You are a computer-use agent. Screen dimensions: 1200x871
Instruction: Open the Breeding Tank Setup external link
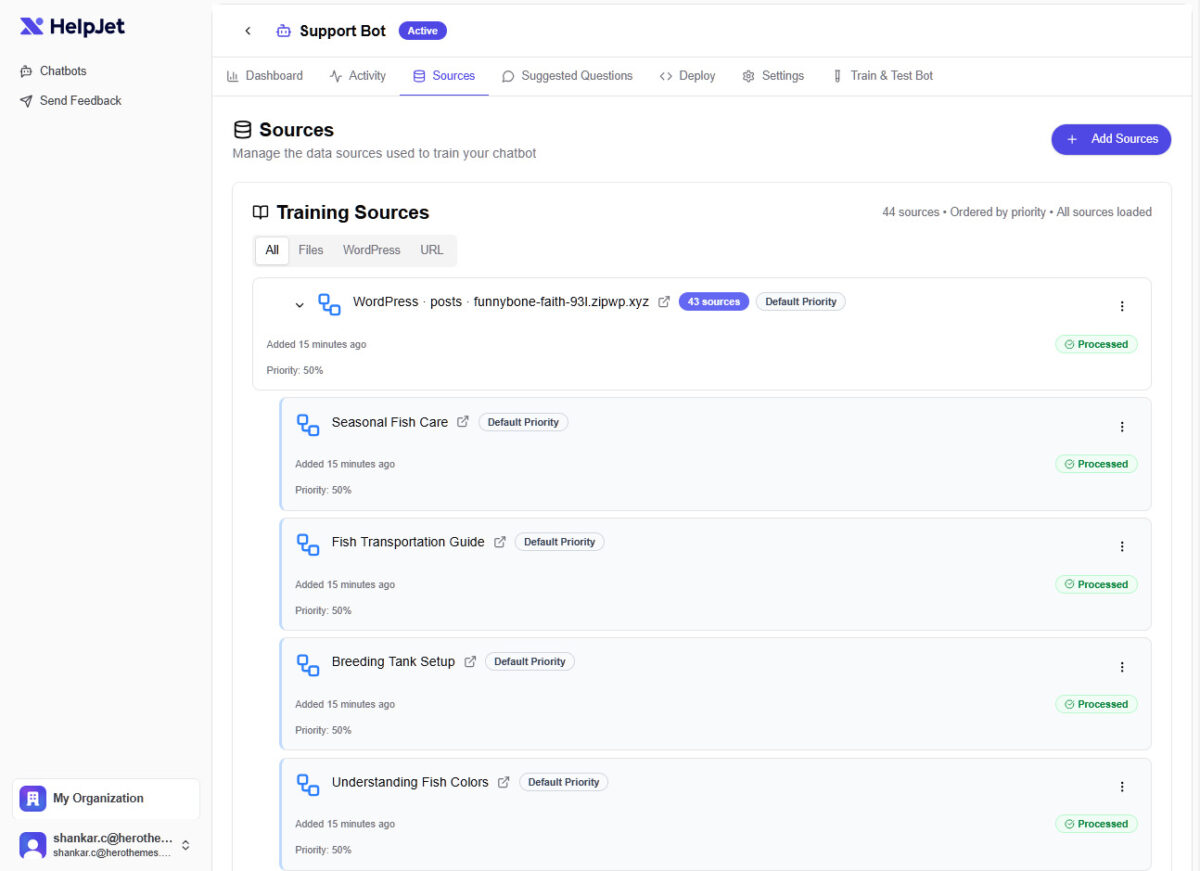(470, 662)
